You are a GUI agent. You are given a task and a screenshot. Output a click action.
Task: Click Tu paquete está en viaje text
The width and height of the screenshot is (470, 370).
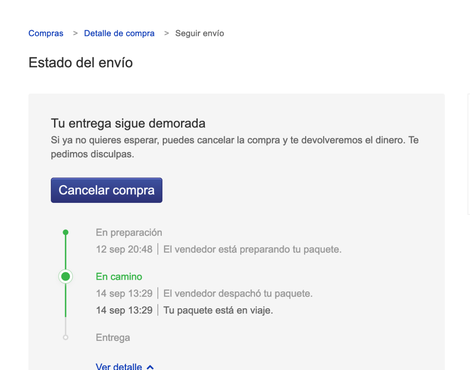click(218, 310)
